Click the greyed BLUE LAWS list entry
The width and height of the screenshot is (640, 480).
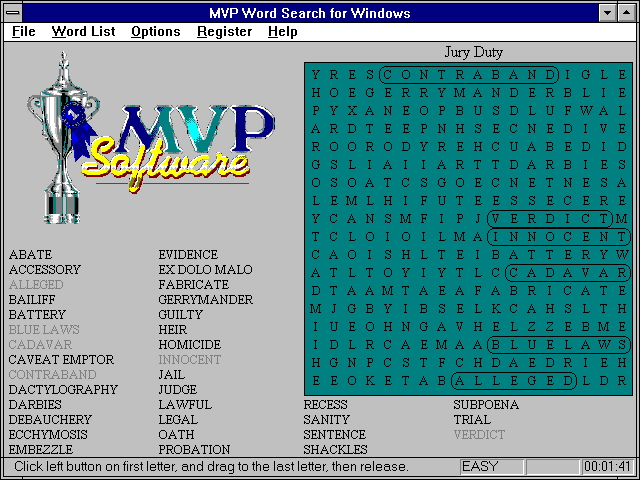(x=44, y=330)
